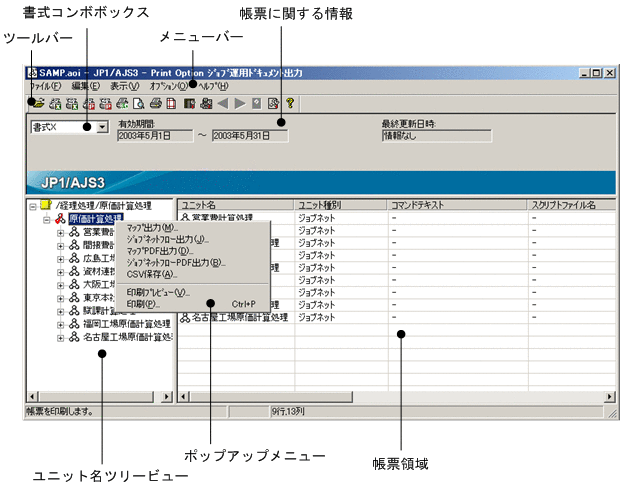Click the スクリプトファイル名 column header
This screenshot has height=488, width=623.
pyautogui.click(x=572, y=205)
